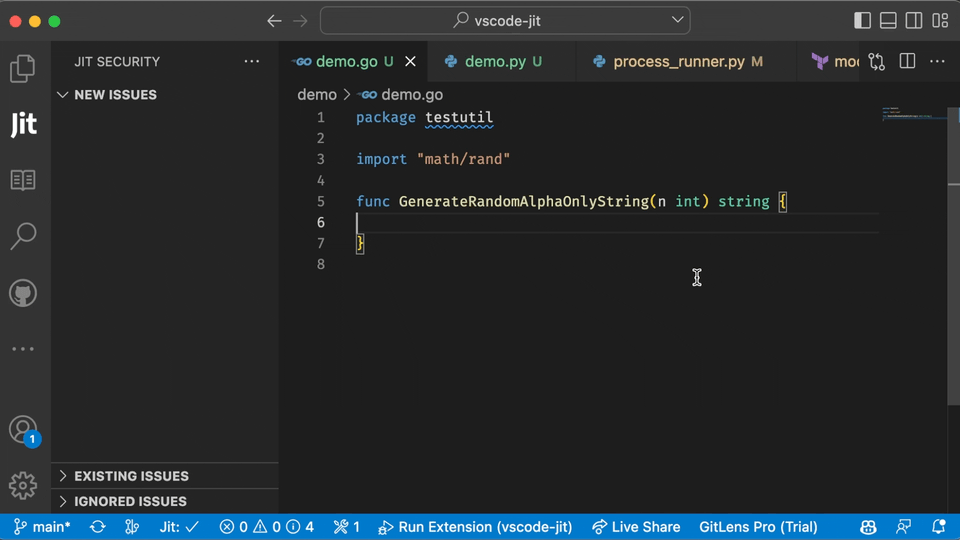This screenshot has width=960, height=540.
Task: Go forward in navigation history
Action: (x=300, y=21)
